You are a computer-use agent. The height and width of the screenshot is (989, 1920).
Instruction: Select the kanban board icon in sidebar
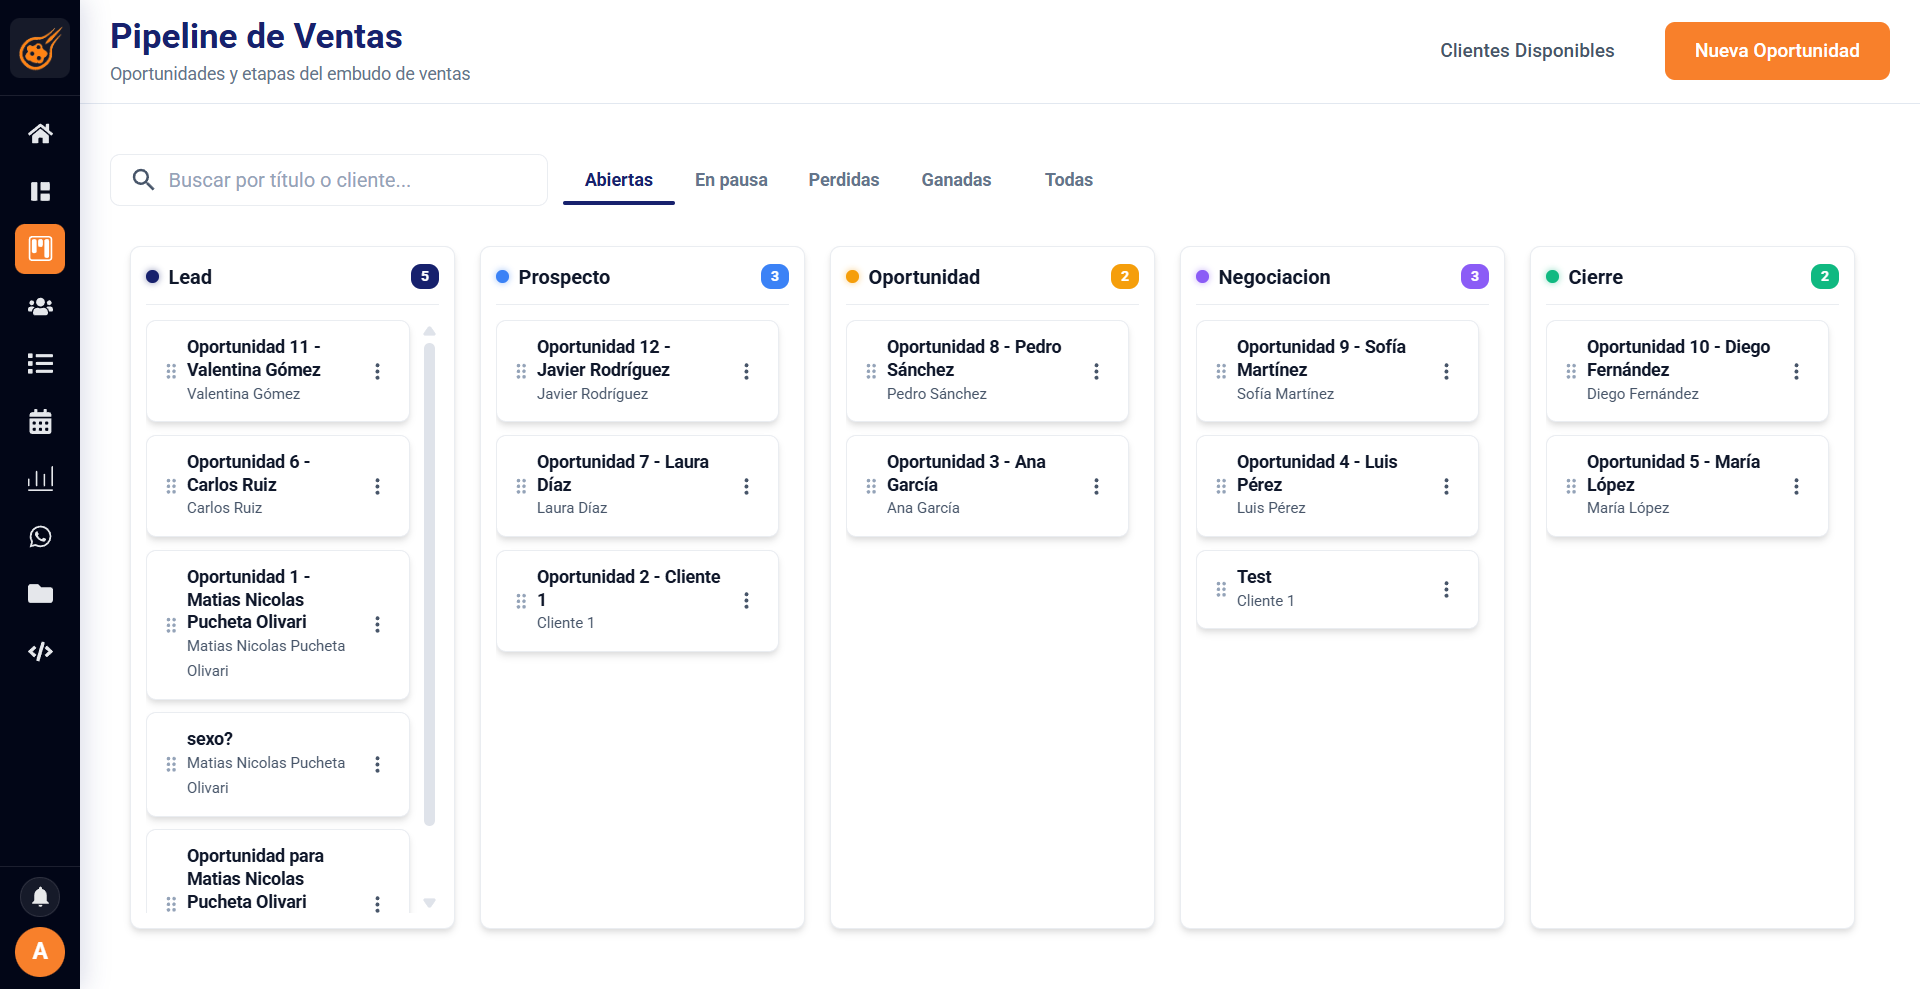(x=40, y=249)
